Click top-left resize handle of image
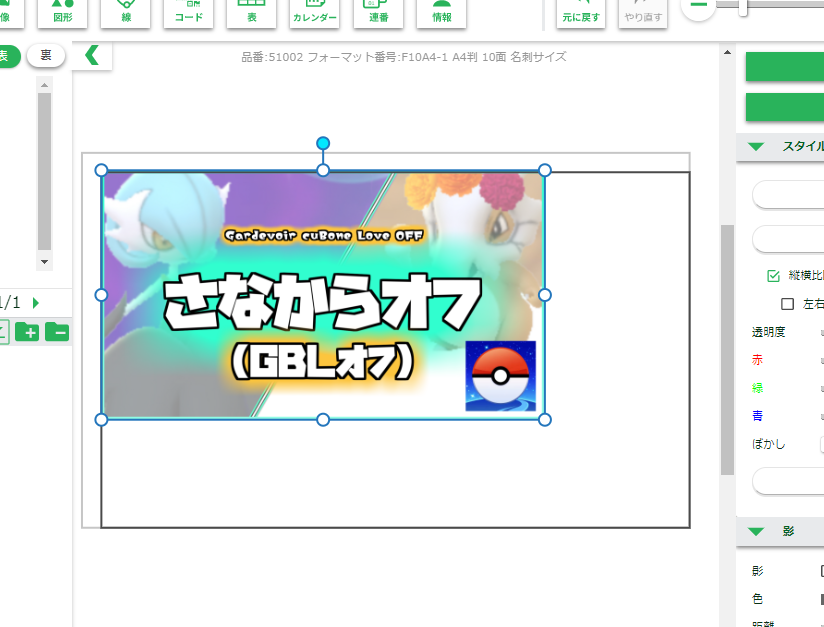Viewport: 824px width, 627px height. pyautogui.click(x=101, y=170)
